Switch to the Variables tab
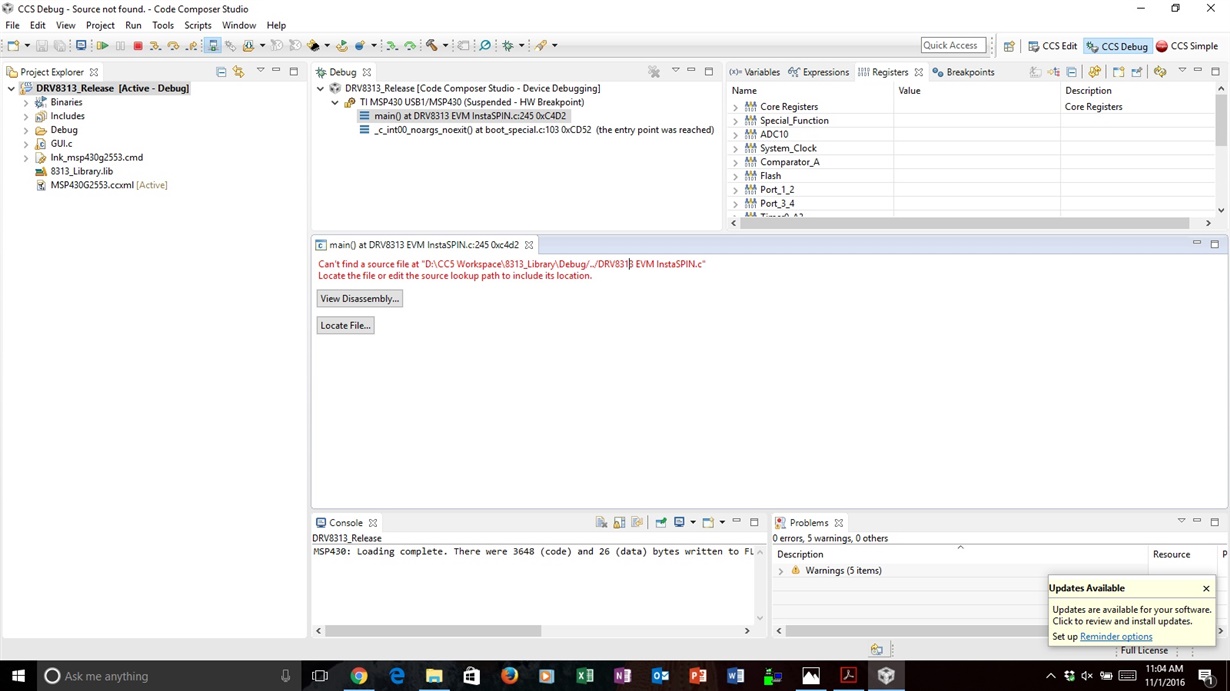This screenshot has height=691, width=1230. tap(754, 72)
